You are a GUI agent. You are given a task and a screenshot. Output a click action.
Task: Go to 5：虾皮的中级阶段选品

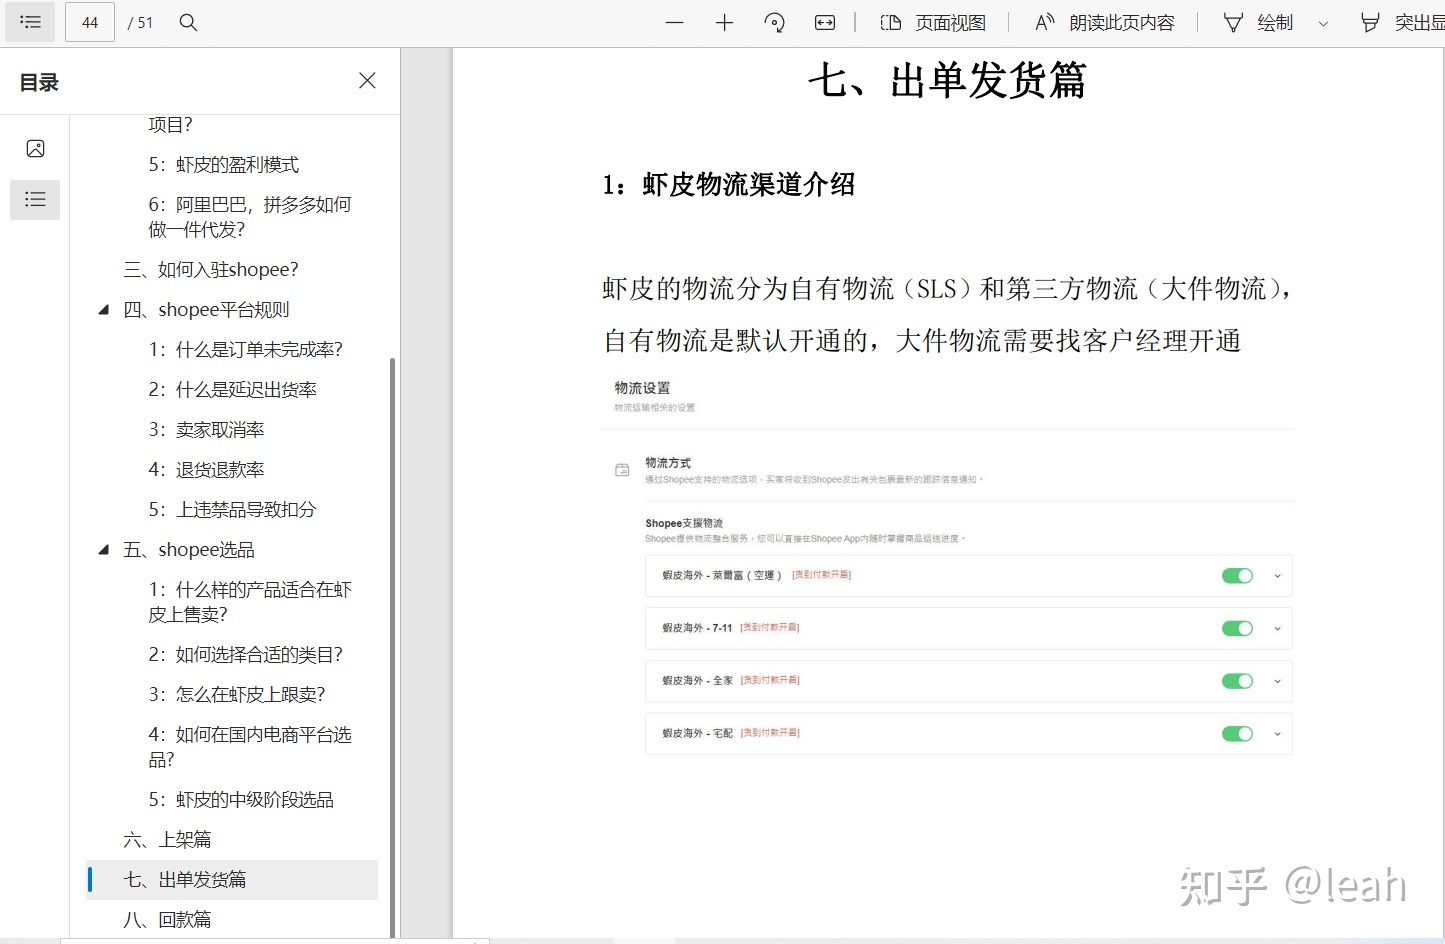pyautogui.click(x=241, y=799)
